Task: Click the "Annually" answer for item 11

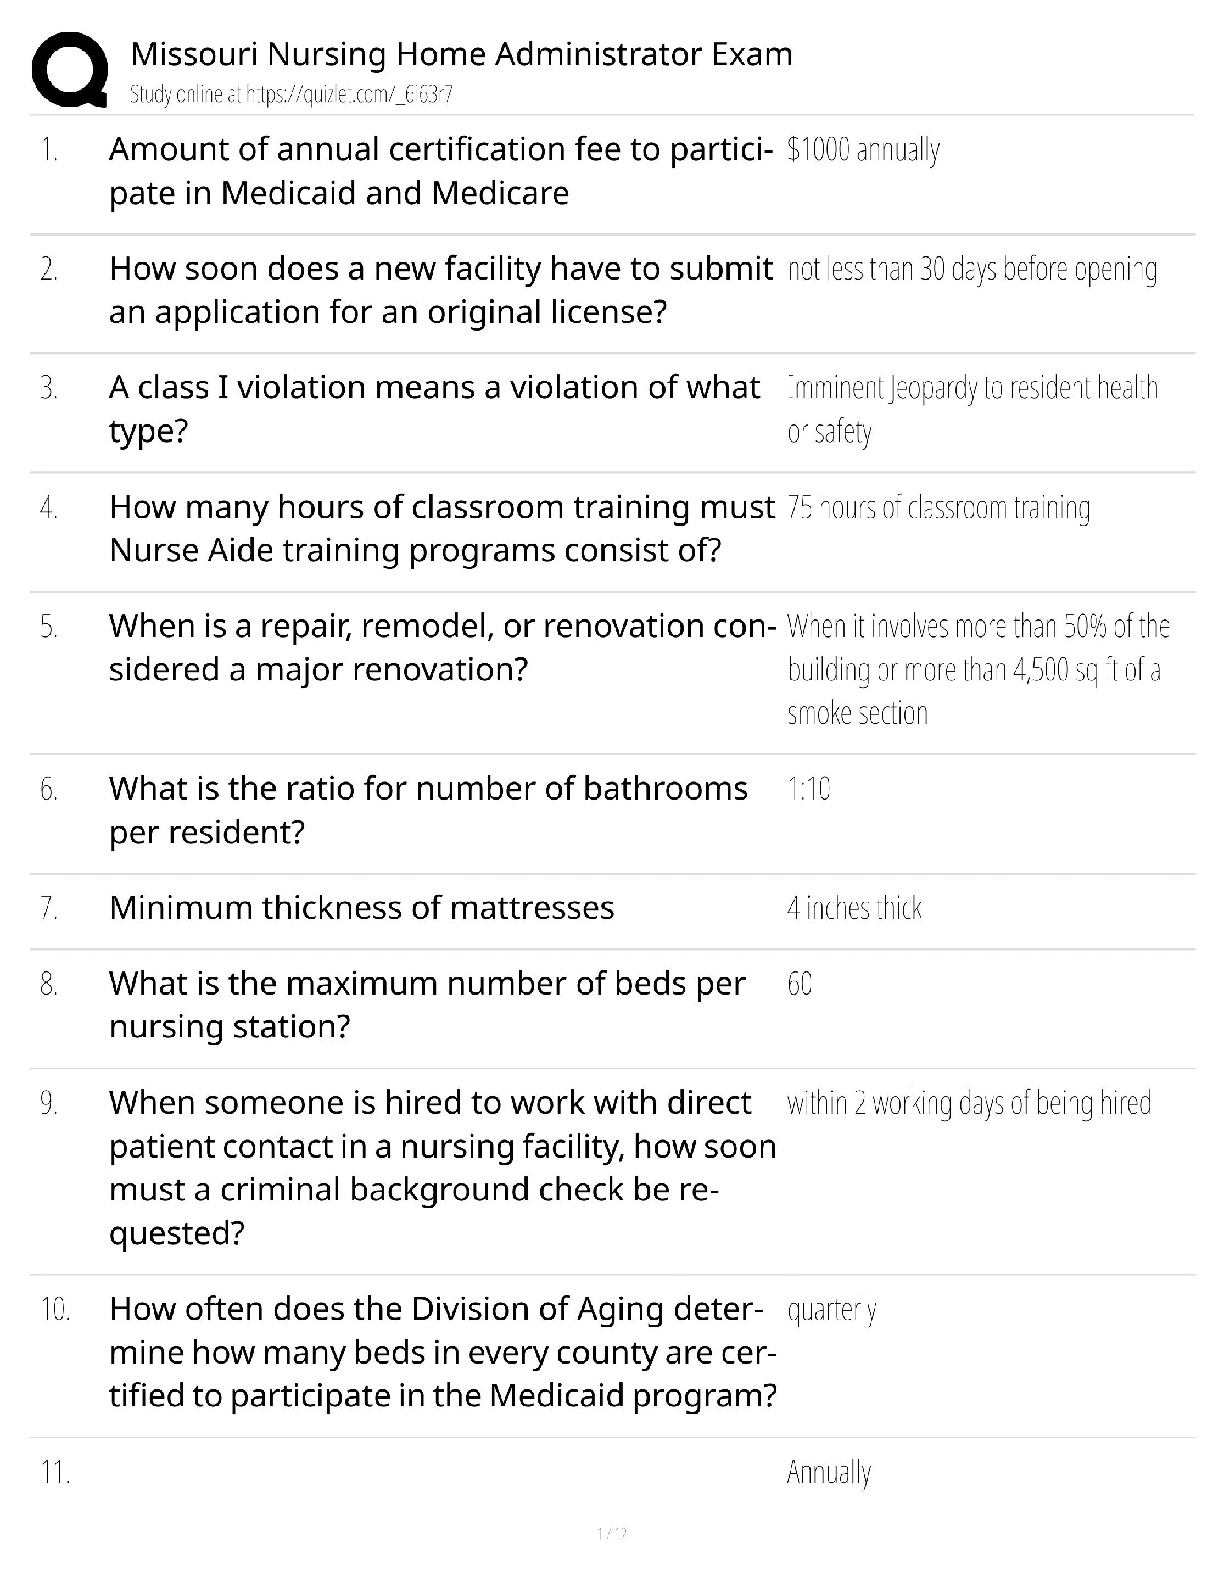Action: point(829,1472)
